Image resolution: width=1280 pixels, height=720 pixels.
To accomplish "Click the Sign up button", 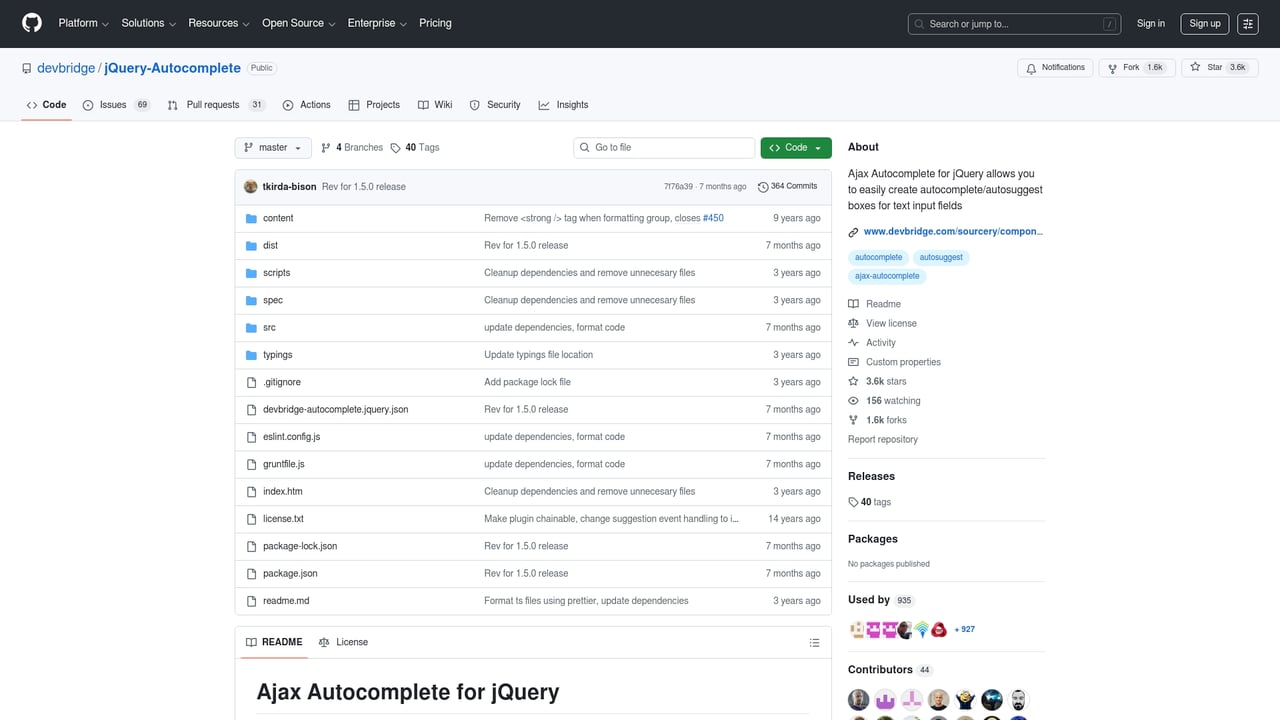I will point(1204,23).
